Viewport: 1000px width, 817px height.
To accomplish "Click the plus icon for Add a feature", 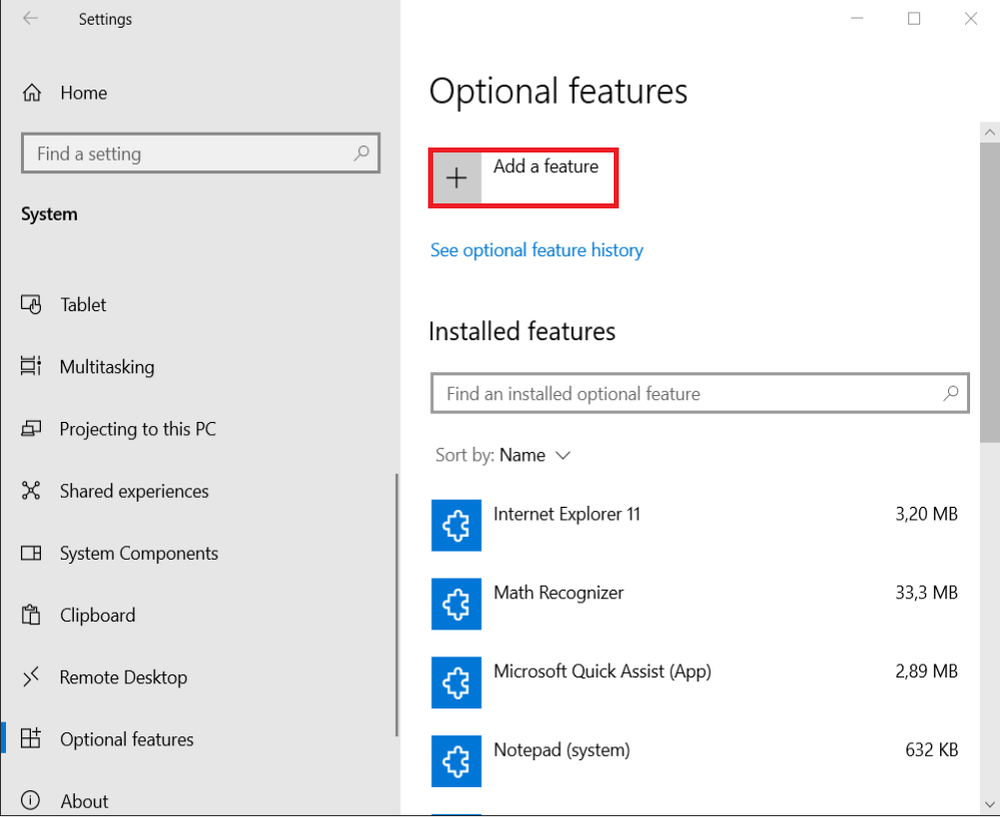I will (457, 178).
